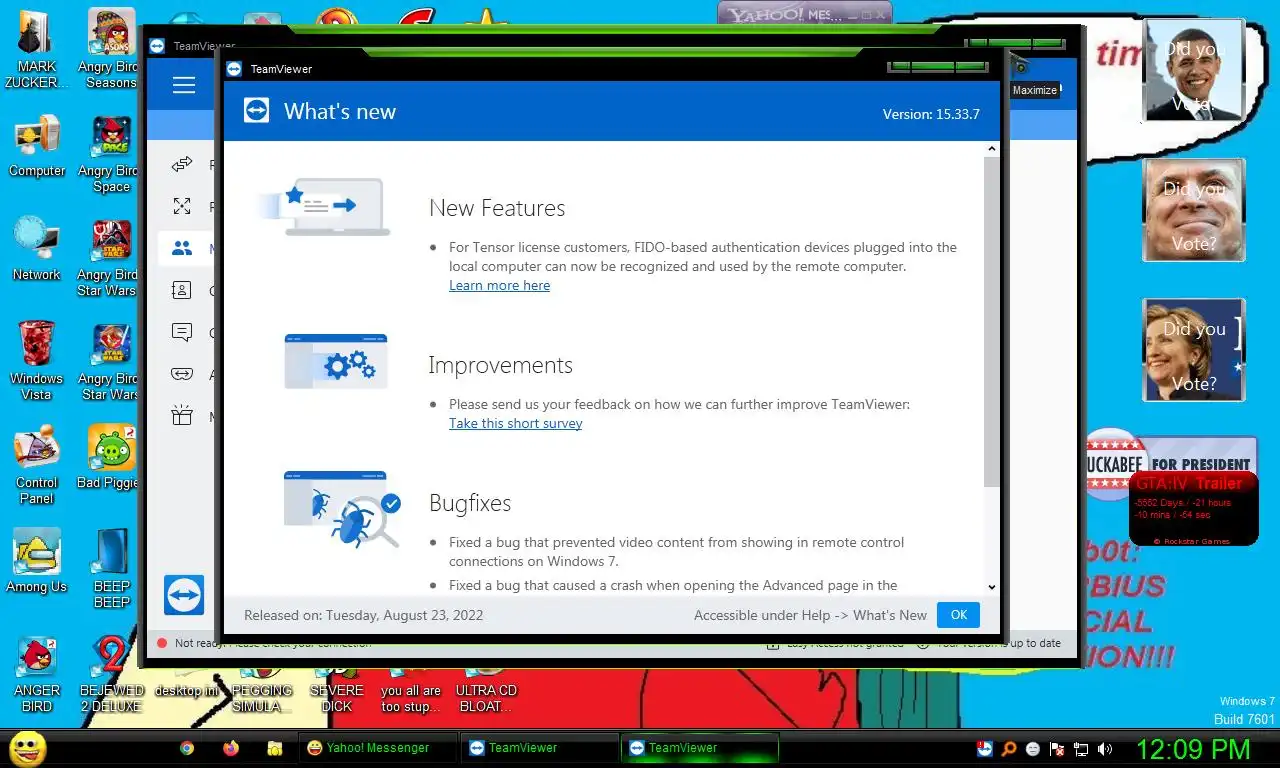Click the Yahoo! Messenger window title bar
Screen dimensions: 1280x768
click(x=804, y=14)
